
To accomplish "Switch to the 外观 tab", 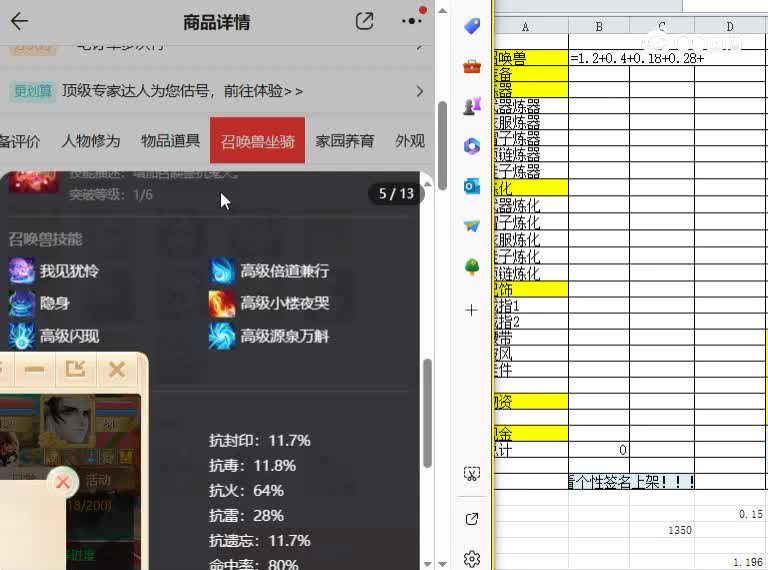I will click(410, 141).
